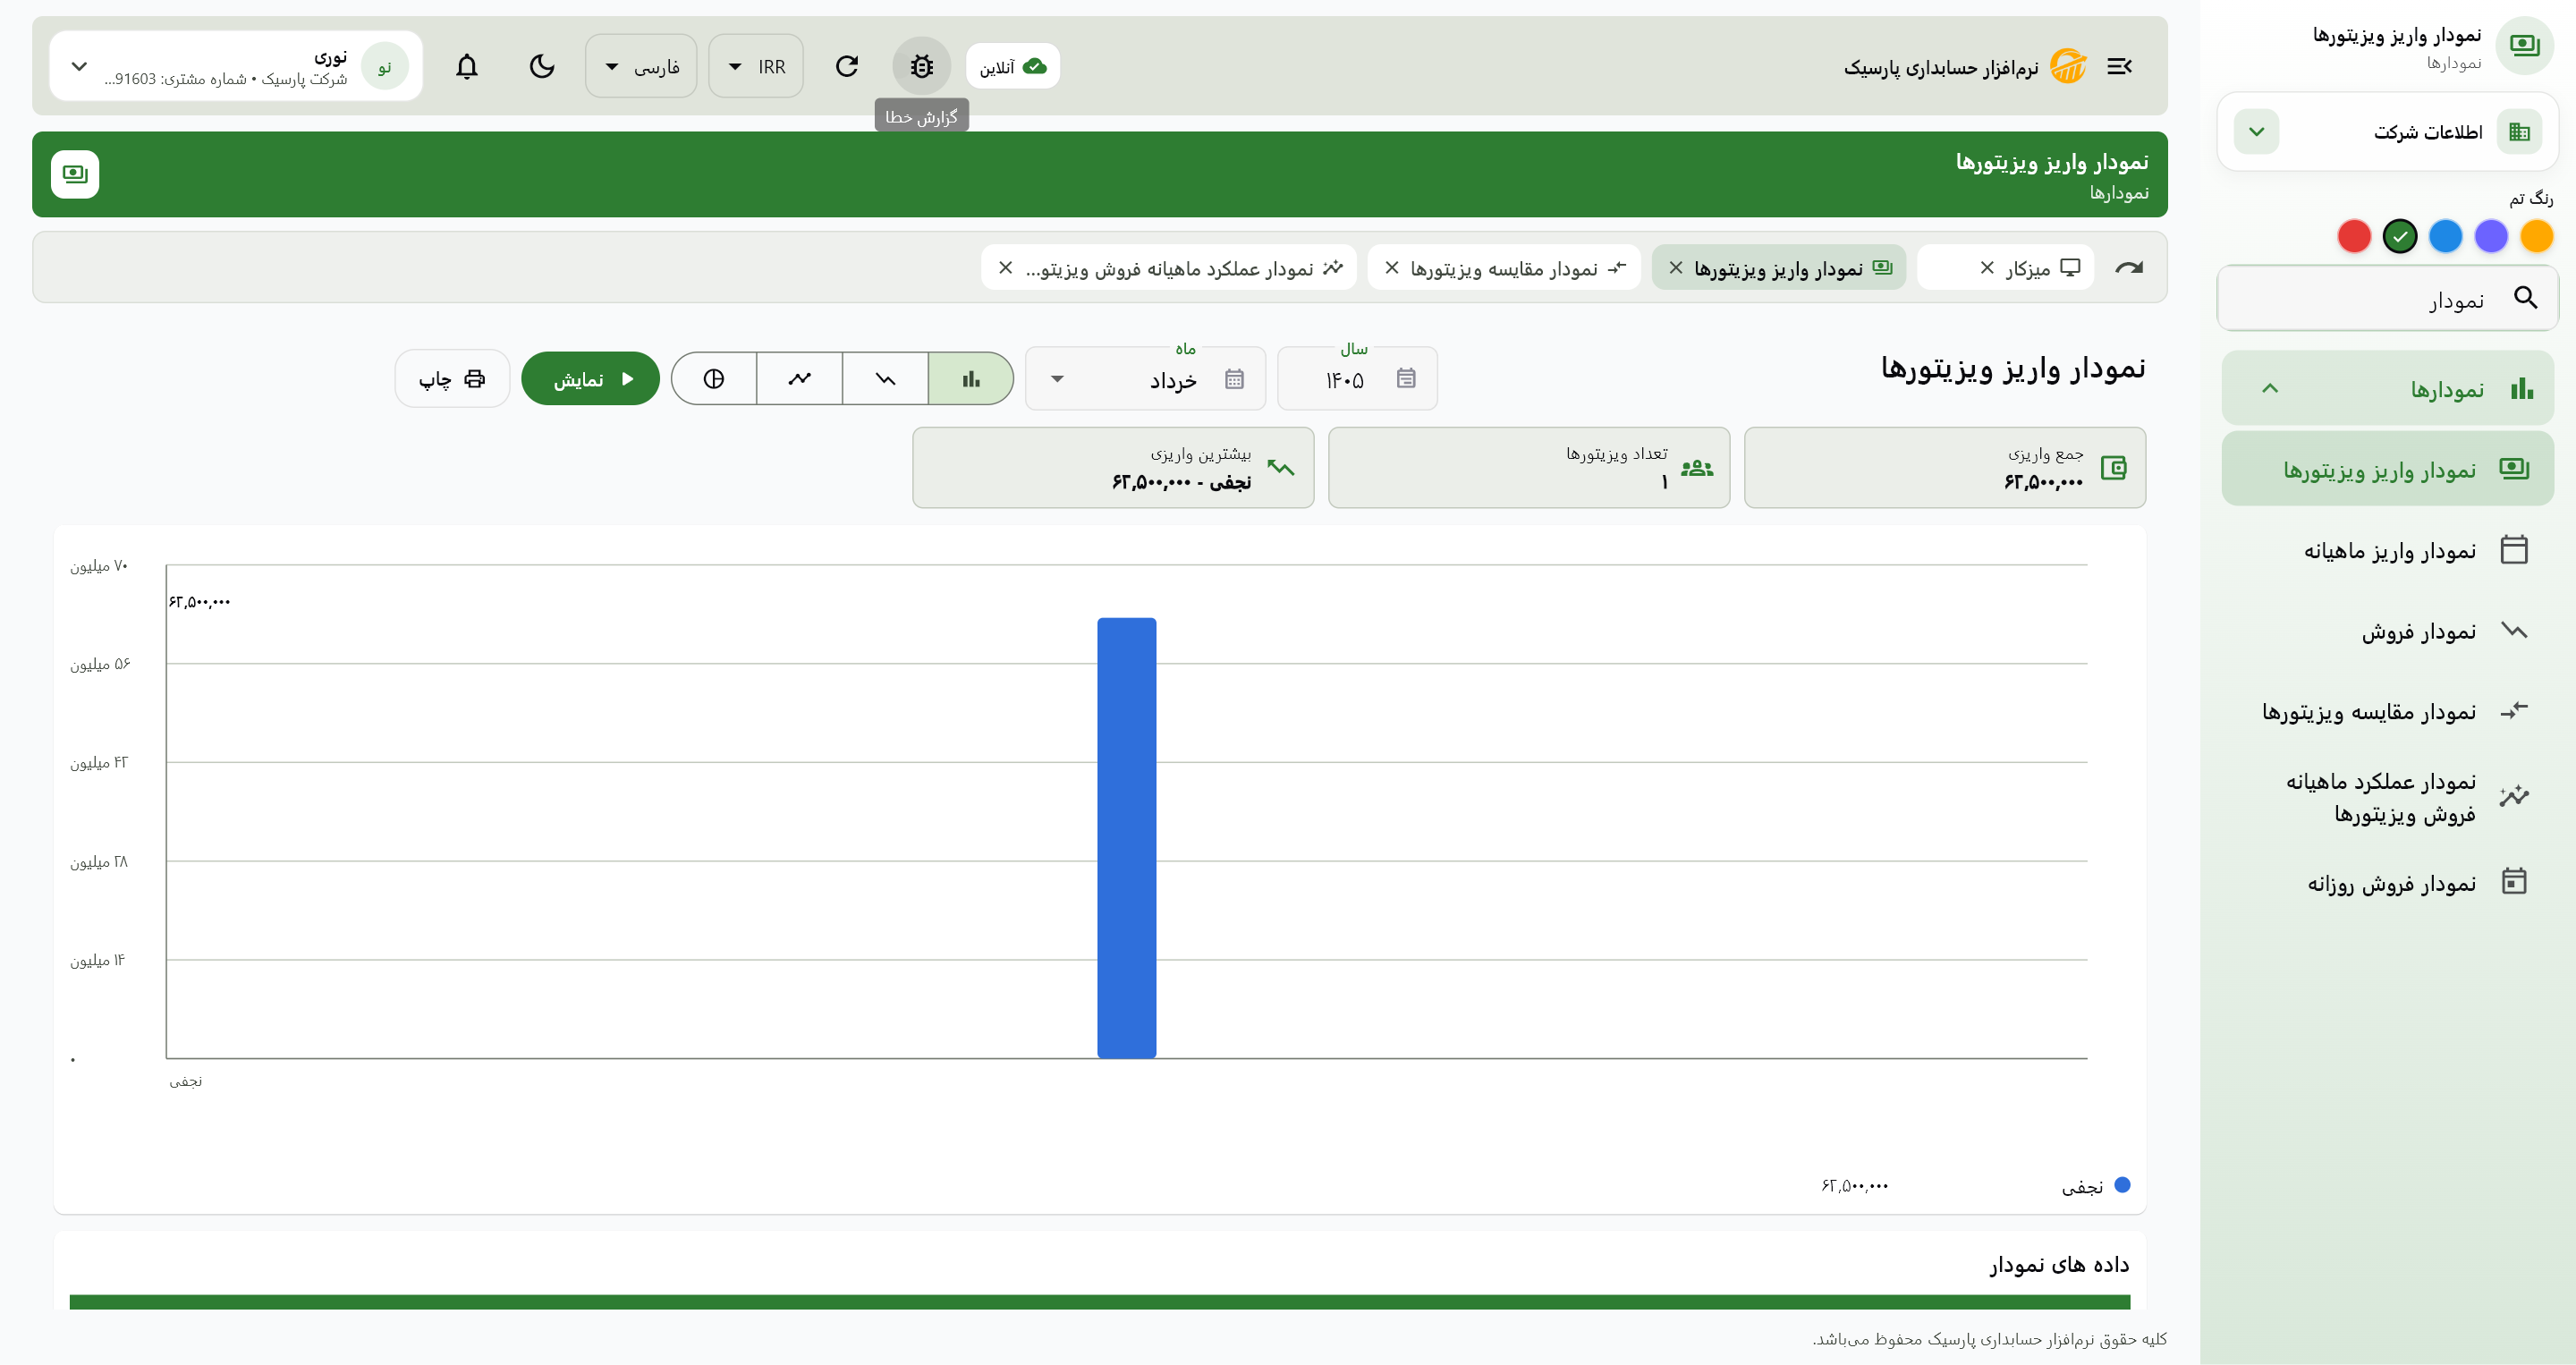2576x1365 pixels.
Task: Click the نو user avatar
Action: pos(385,66)
